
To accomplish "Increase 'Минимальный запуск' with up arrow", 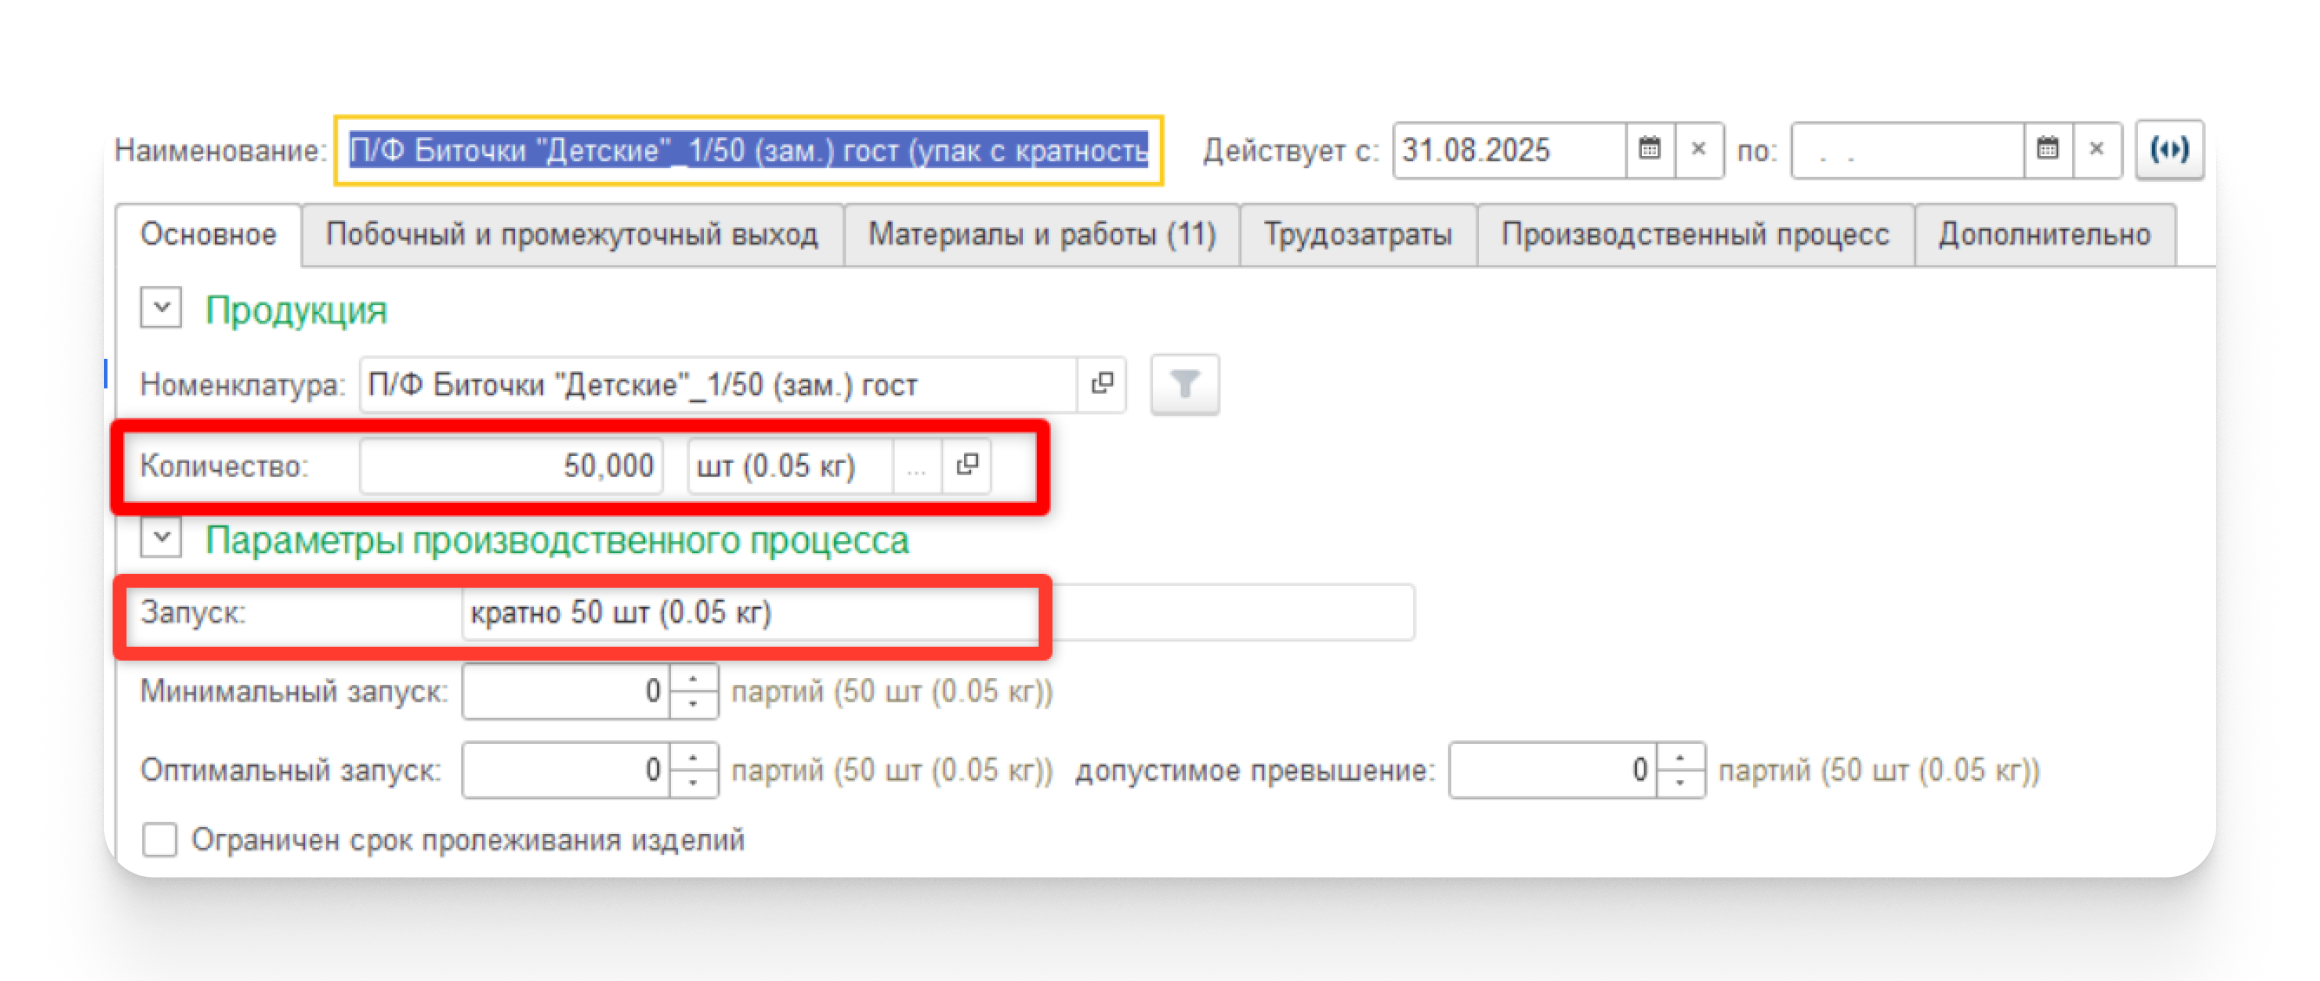I will (x=693, y=679).
